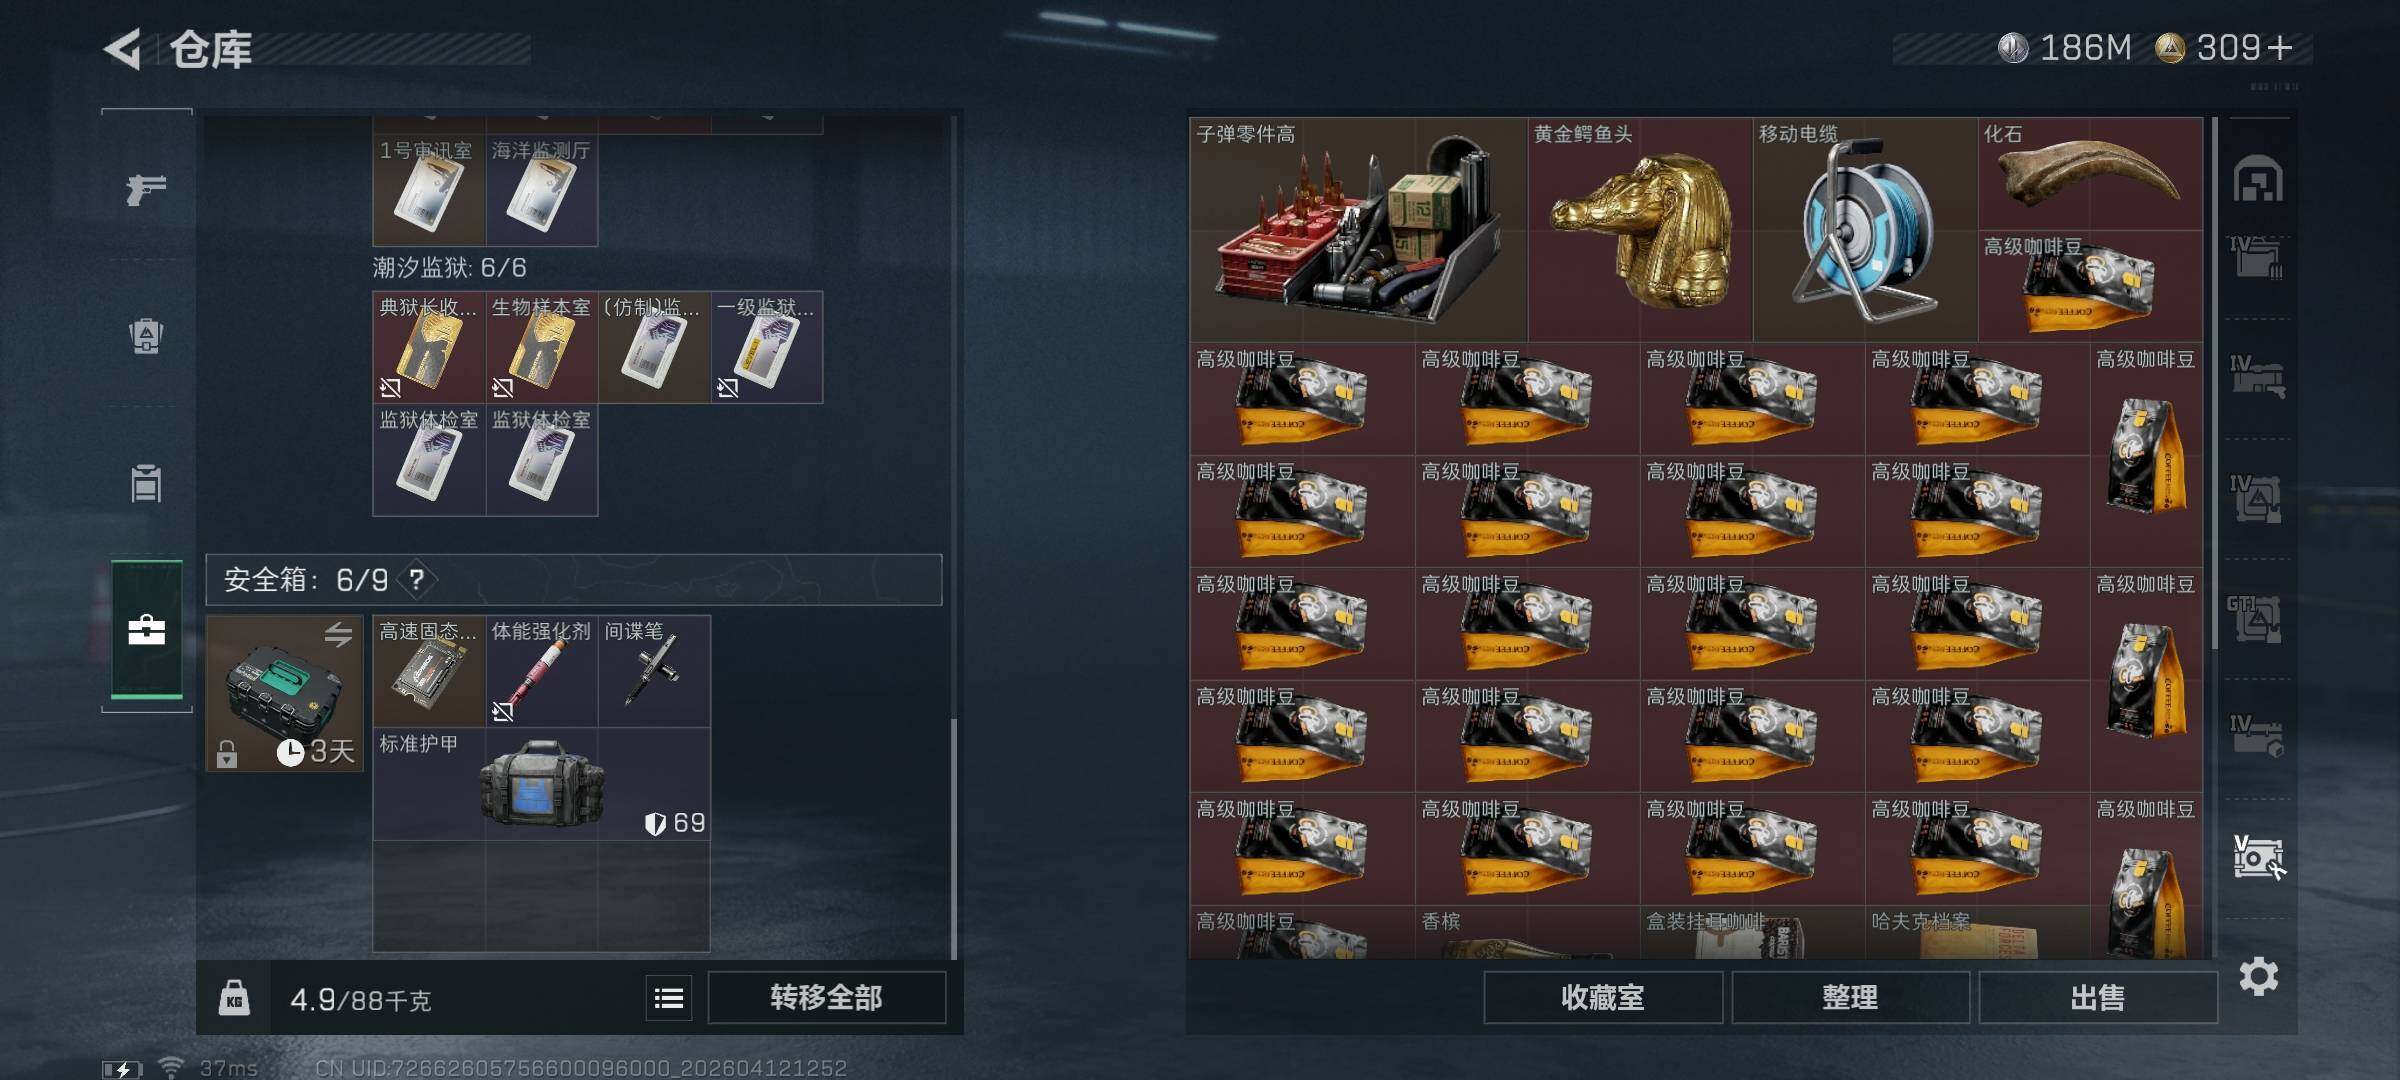Expand the GTI storage container in the right sidebar
The image size is (2400, 1080).
[2254, 617]
